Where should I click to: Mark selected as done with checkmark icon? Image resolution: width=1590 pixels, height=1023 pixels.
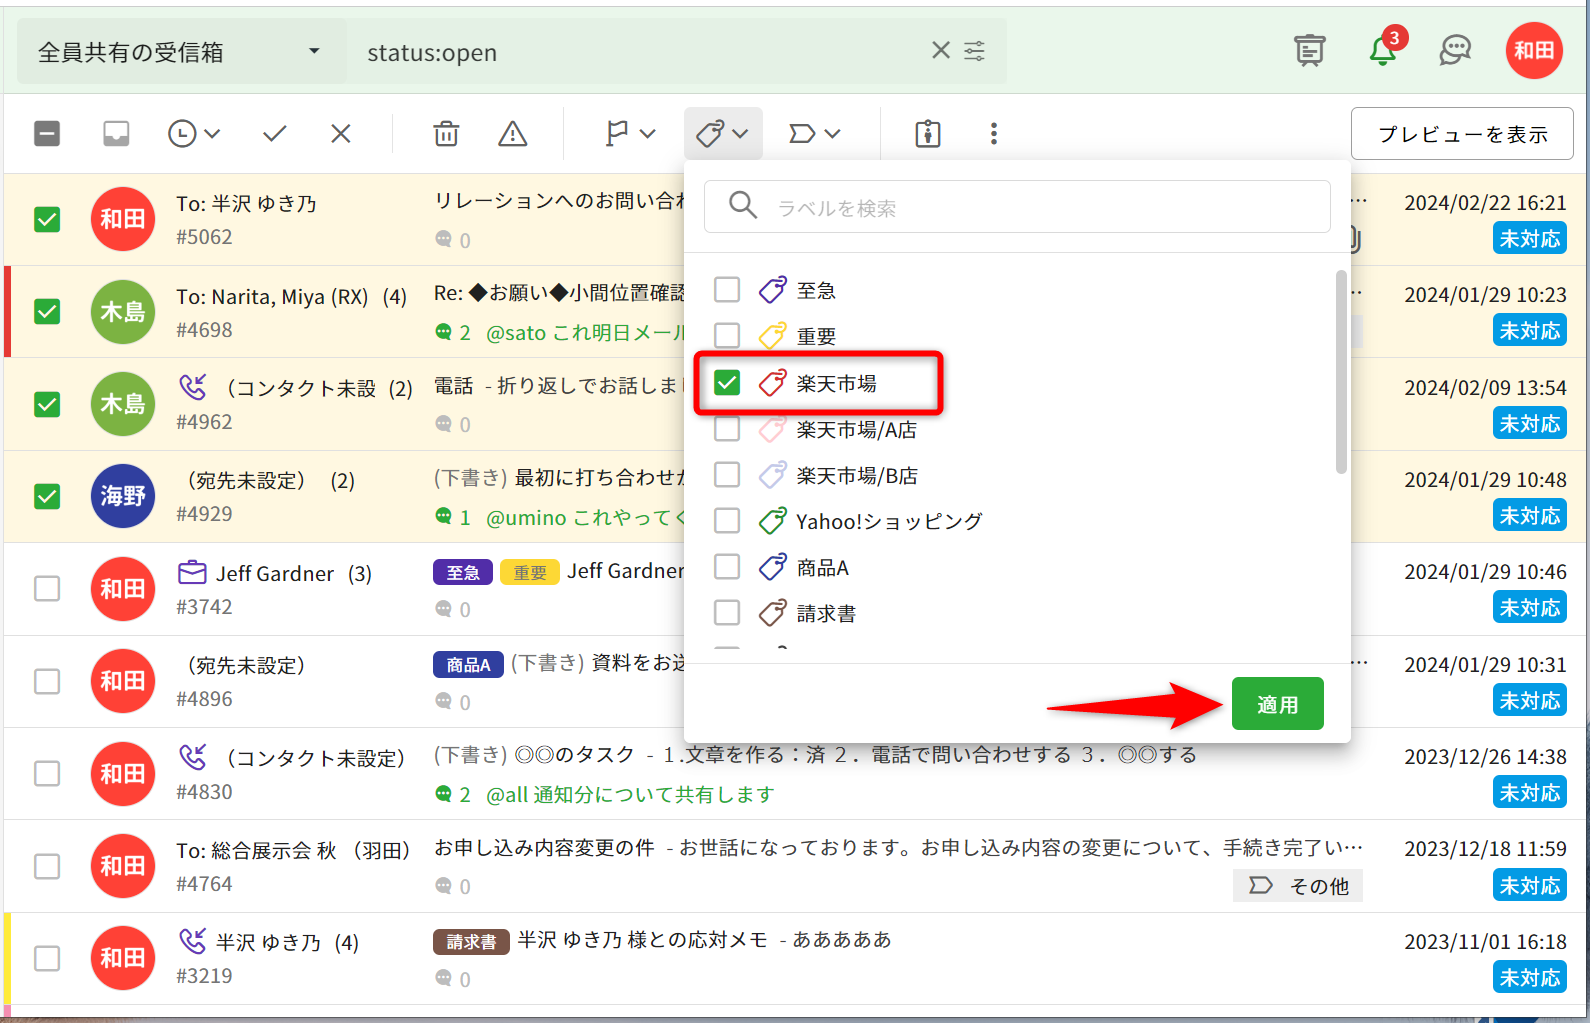point(275,133)
